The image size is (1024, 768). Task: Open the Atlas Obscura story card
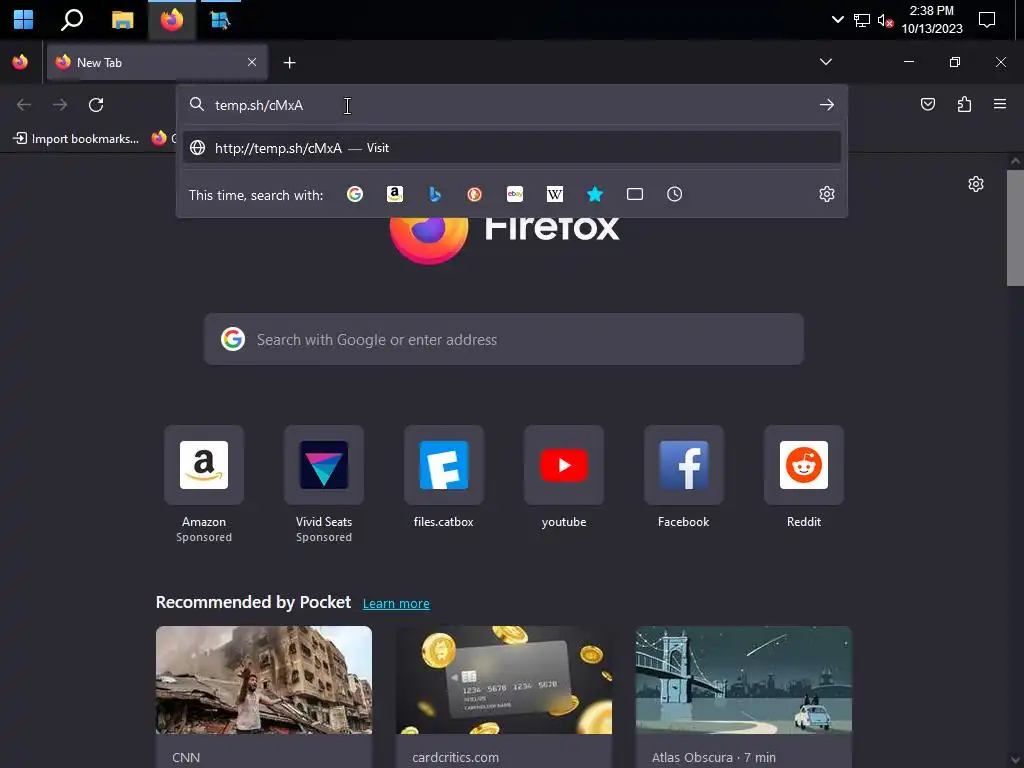[x=744, y=697]
